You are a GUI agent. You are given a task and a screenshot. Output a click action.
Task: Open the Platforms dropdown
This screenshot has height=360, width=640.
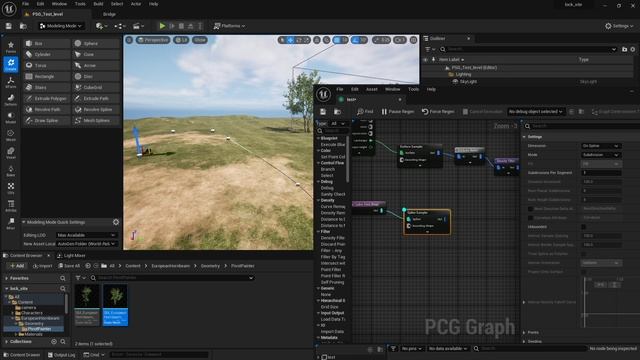point(229,26)
